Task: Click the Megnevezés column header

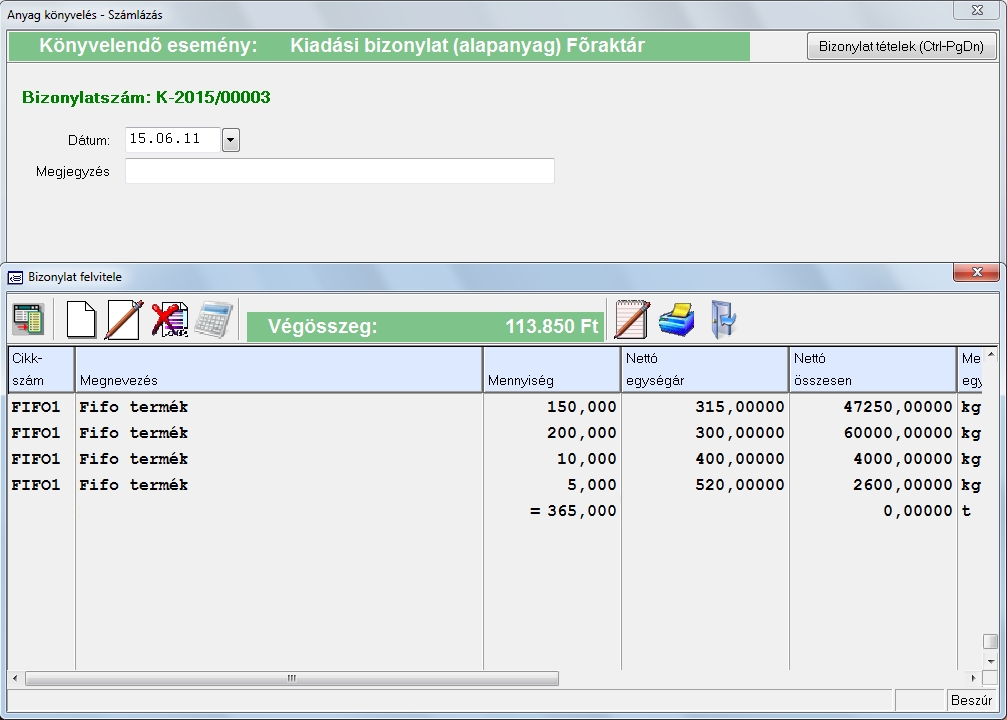Action: coord(279,369)
